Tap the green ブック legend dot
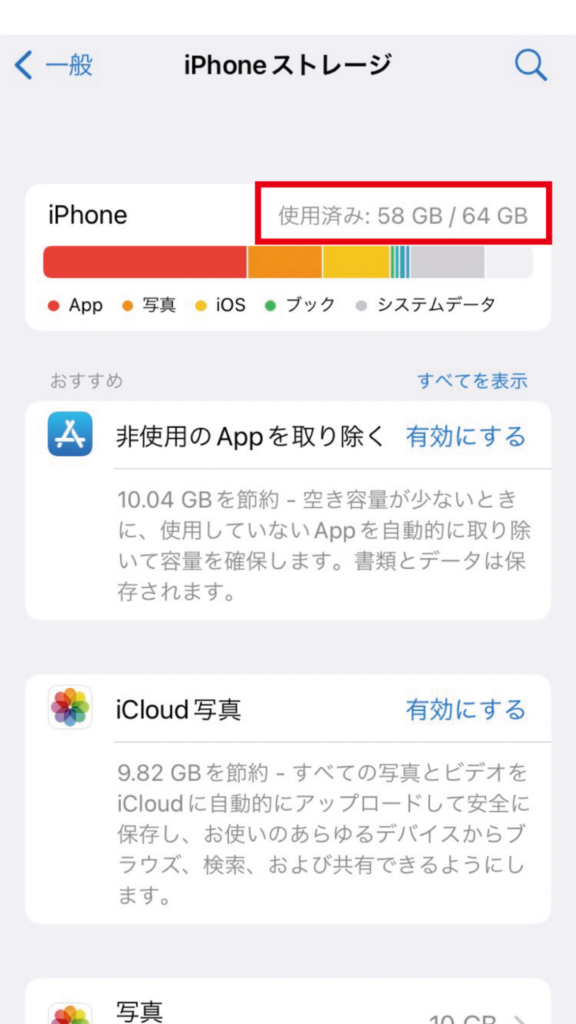576x1024 pixels. pyautogui.click(x=271, y=305)
